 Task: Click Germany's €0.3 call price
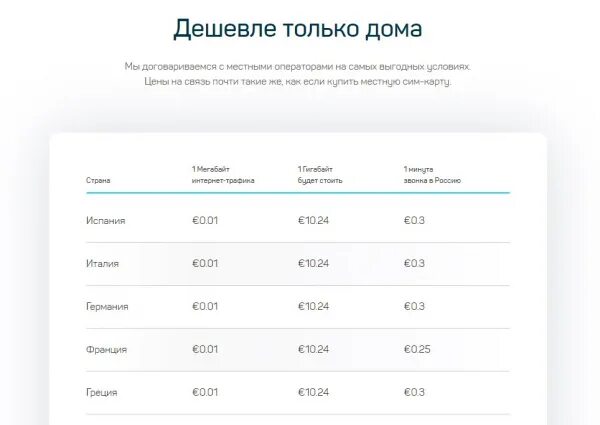tap(414, 306)
